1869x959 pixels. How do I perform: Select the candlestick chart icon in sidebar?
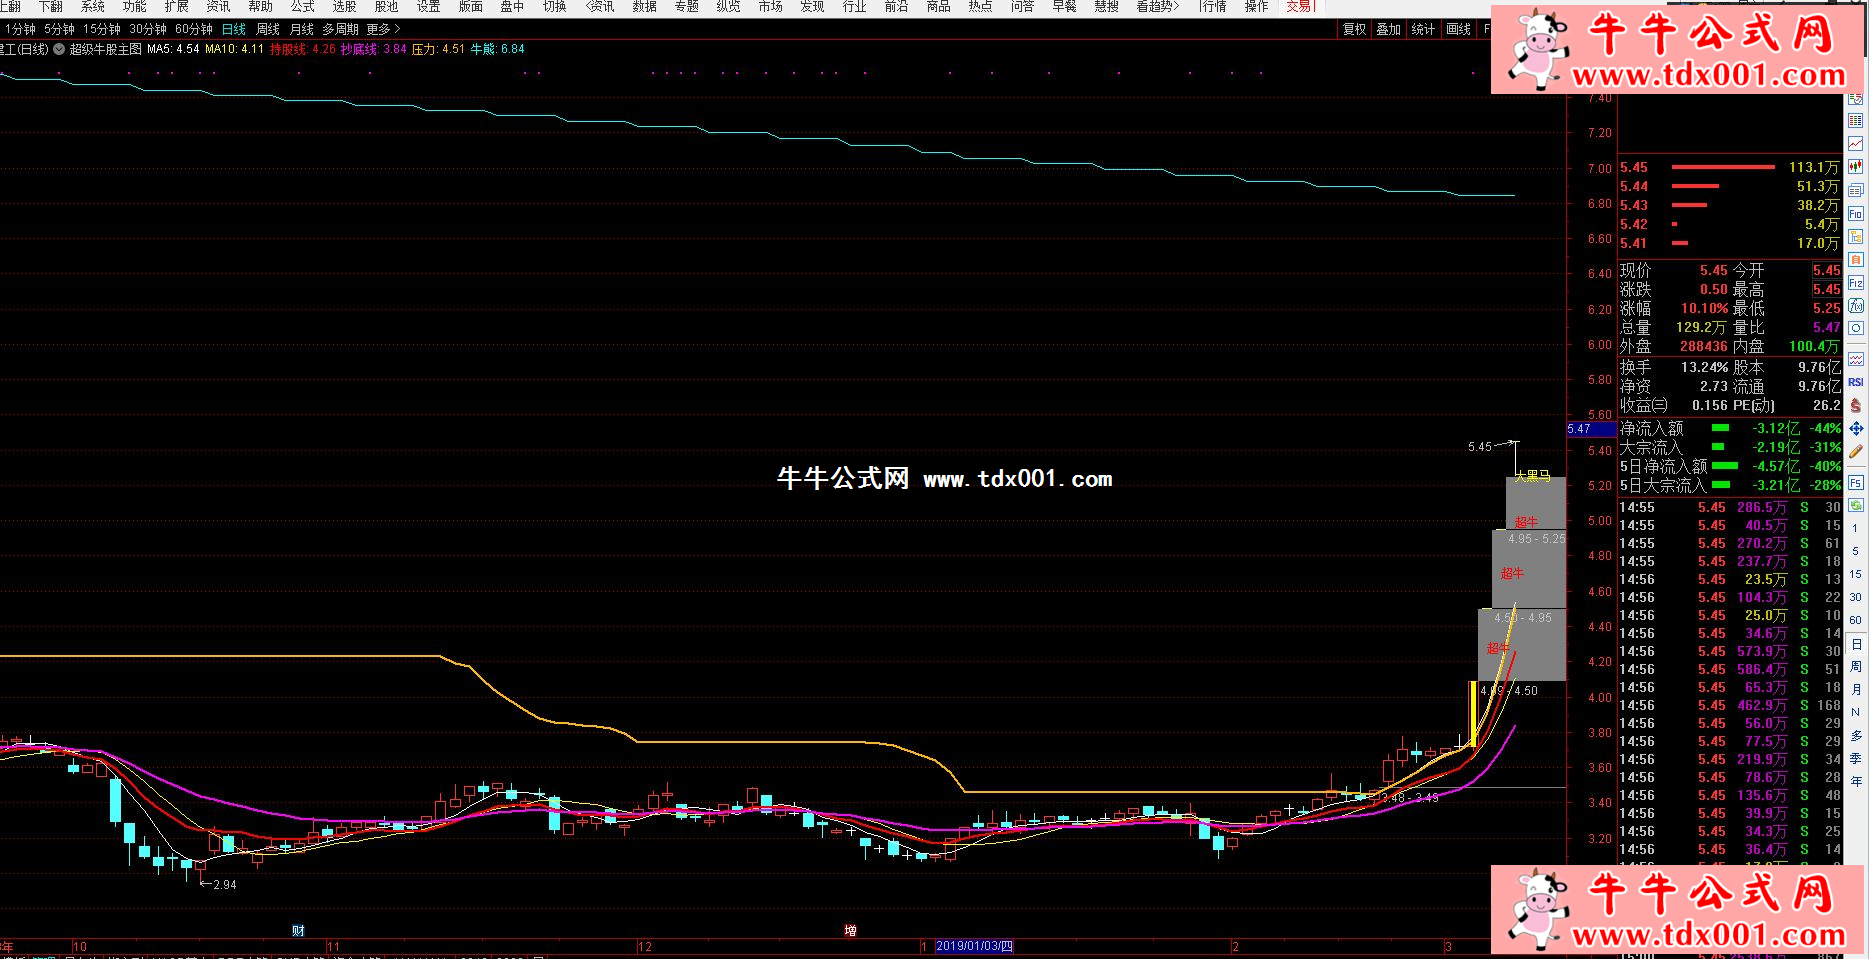[1855, 167]
